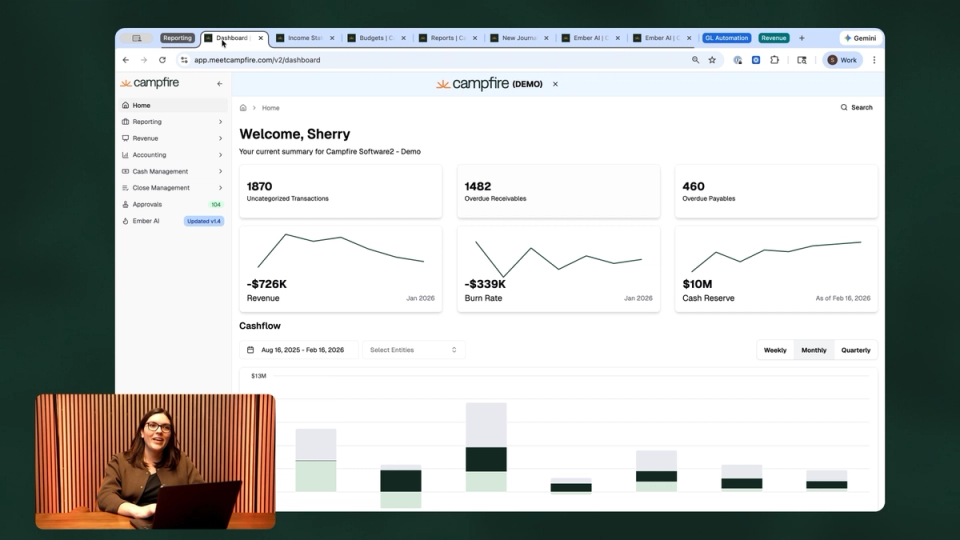960x540 pixels.
Task: Expand the Close Management chevron
Action: (220, 188)
